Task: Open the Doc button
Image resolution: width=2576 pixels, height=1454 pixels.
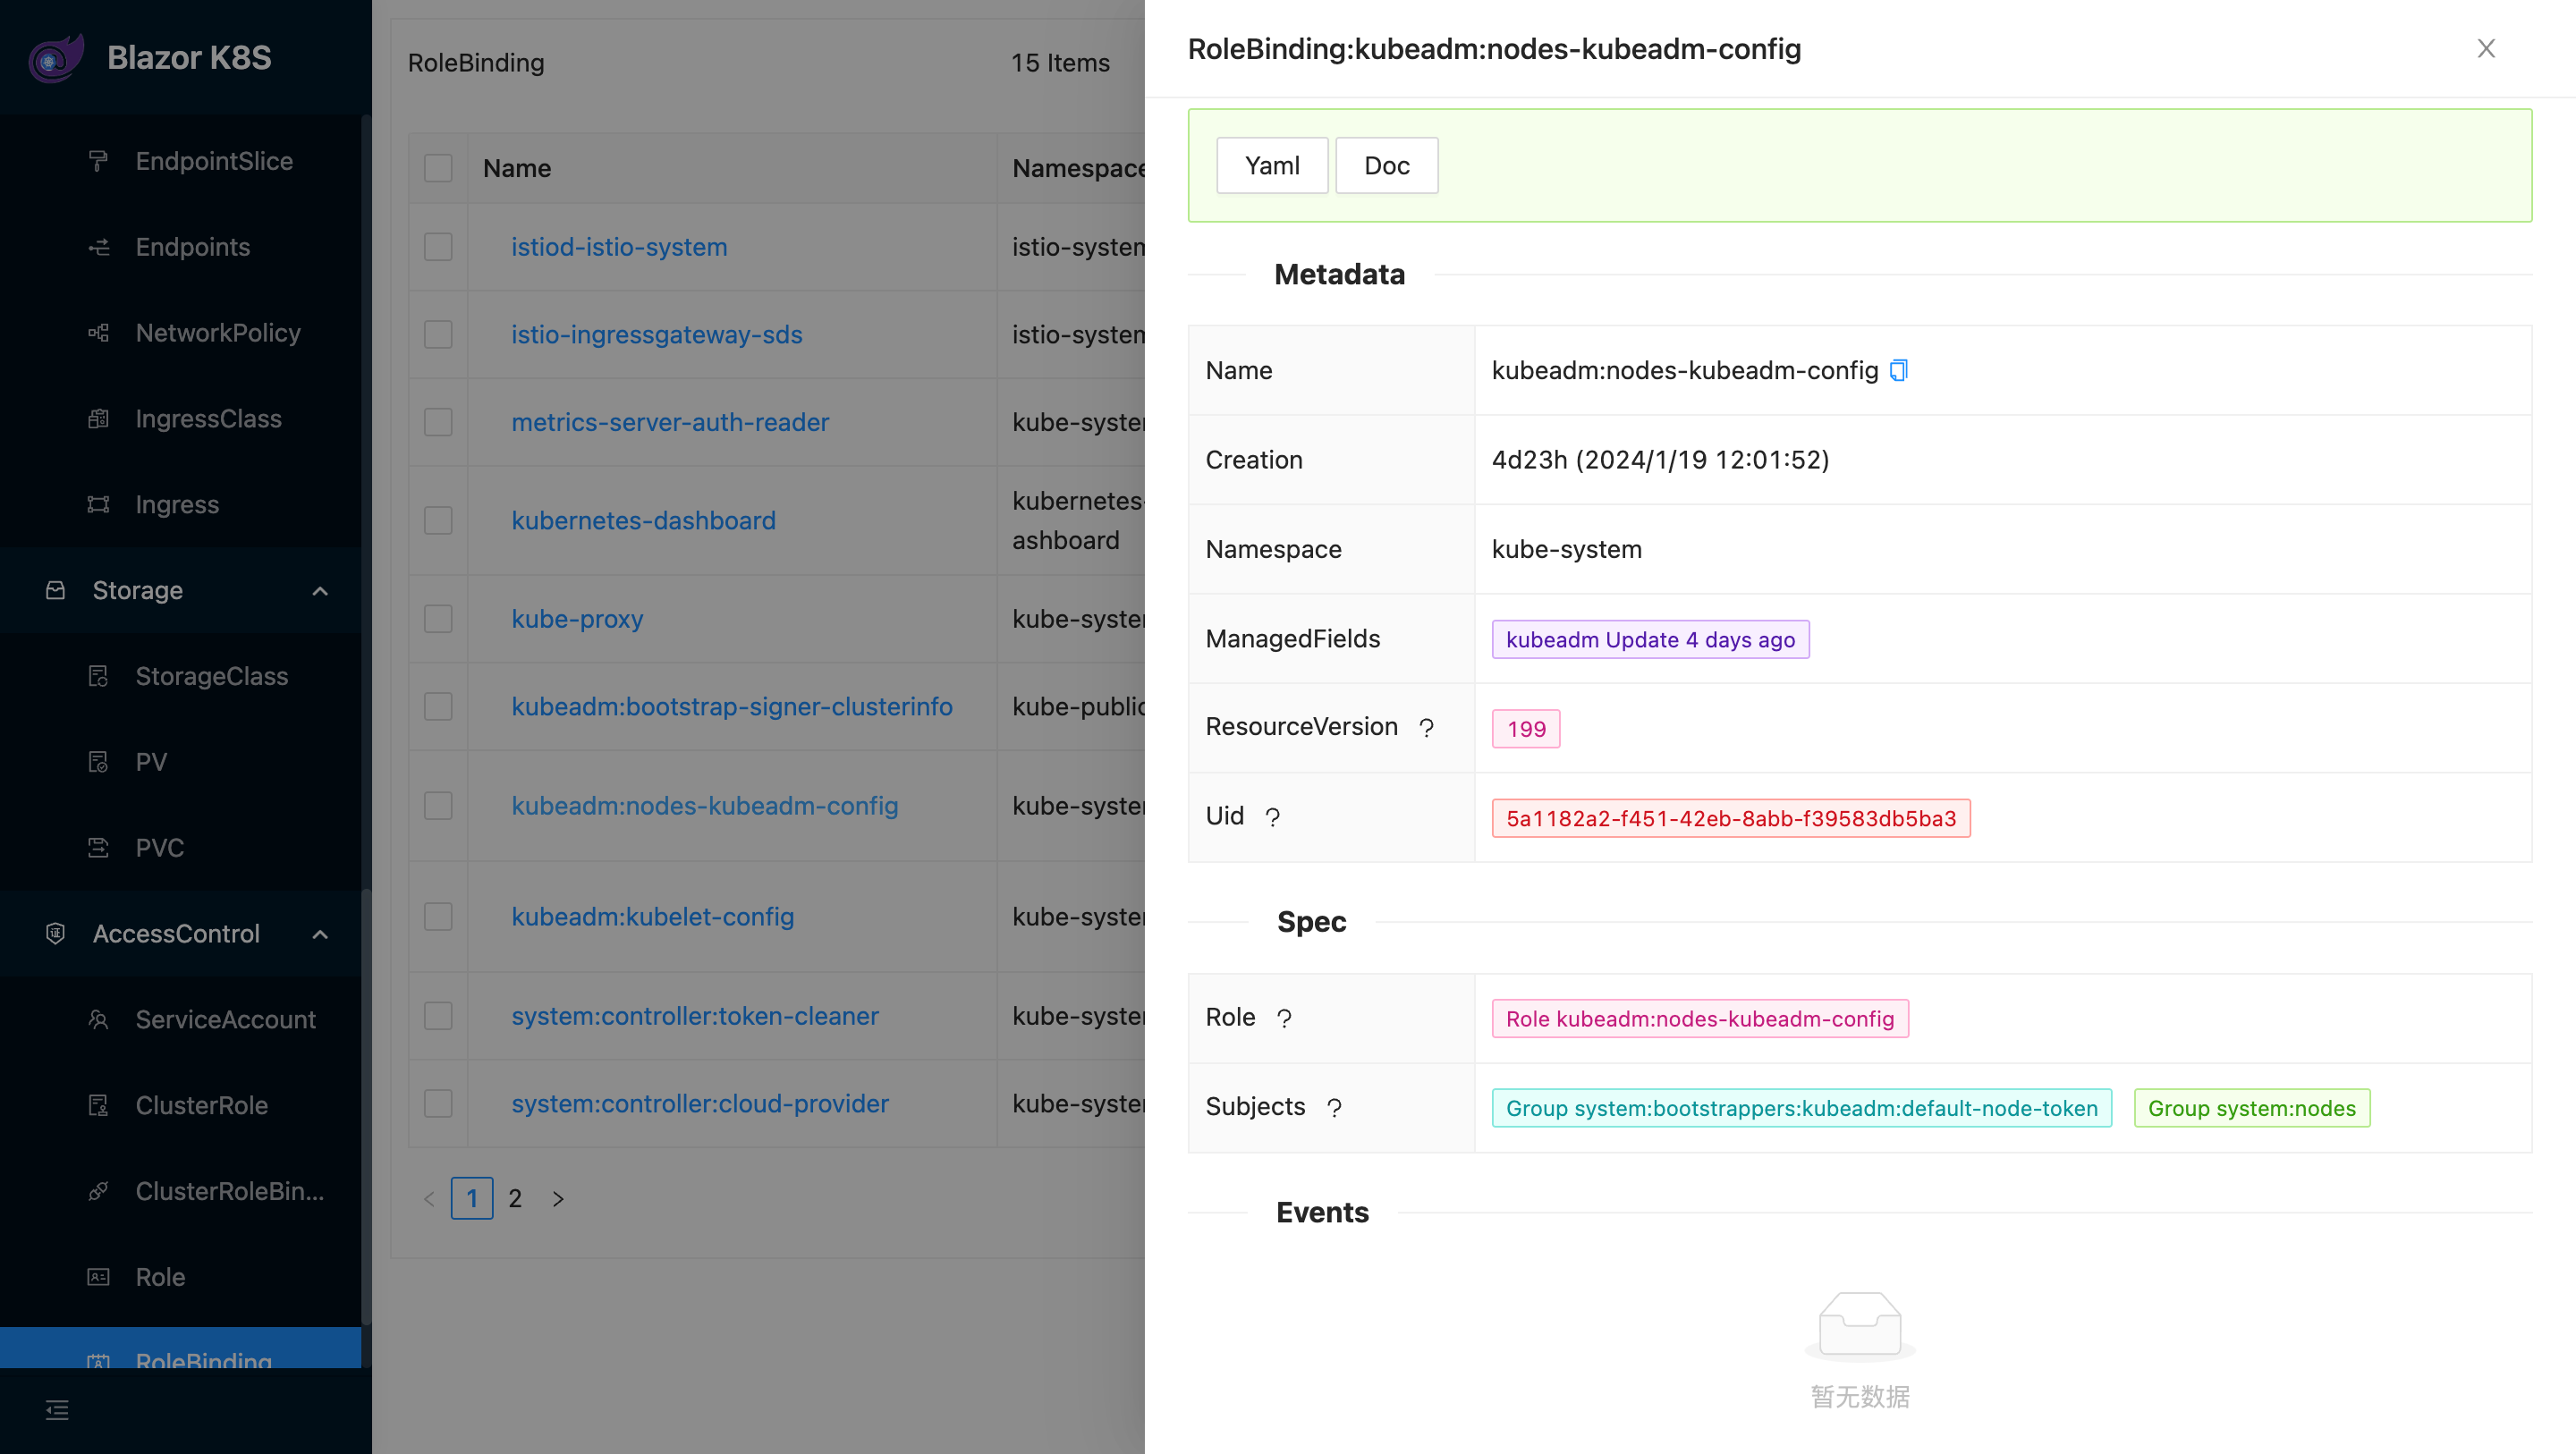Action: pos(1387,165)
